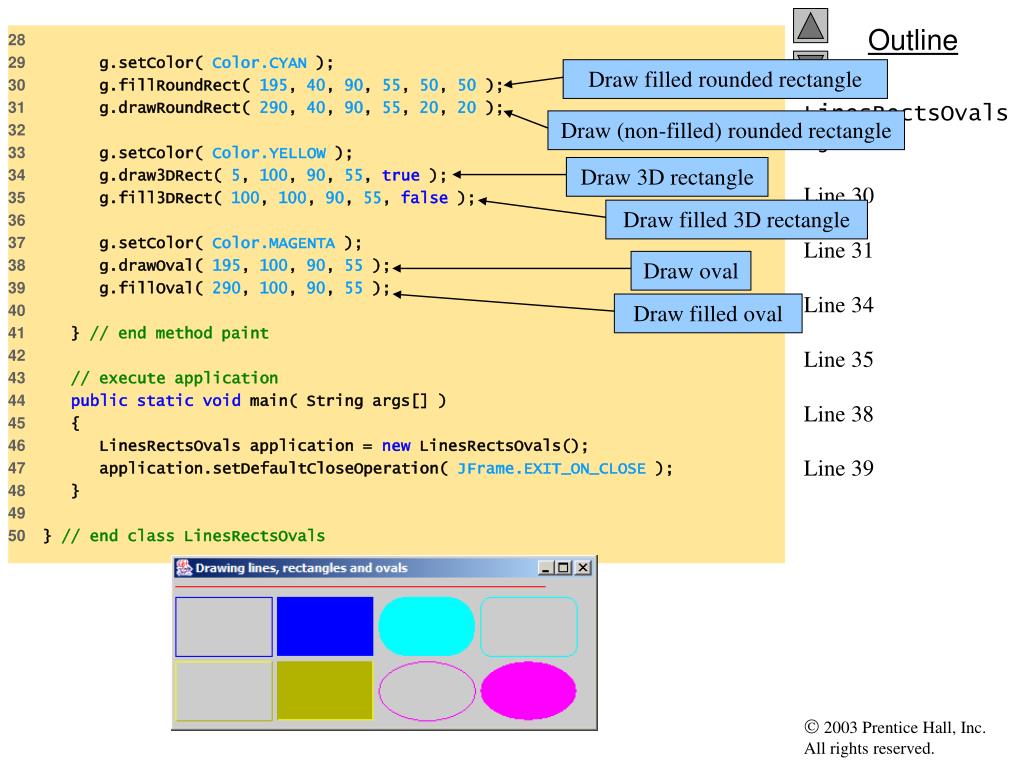Close the Drawing lines, rectangles and ovals window
The width and height of the screenshot is (1024, 768).
click(x=583, y=568)
